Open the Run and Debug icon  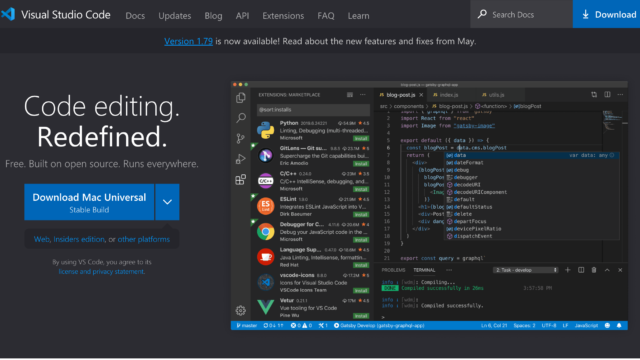coord(241,159)
